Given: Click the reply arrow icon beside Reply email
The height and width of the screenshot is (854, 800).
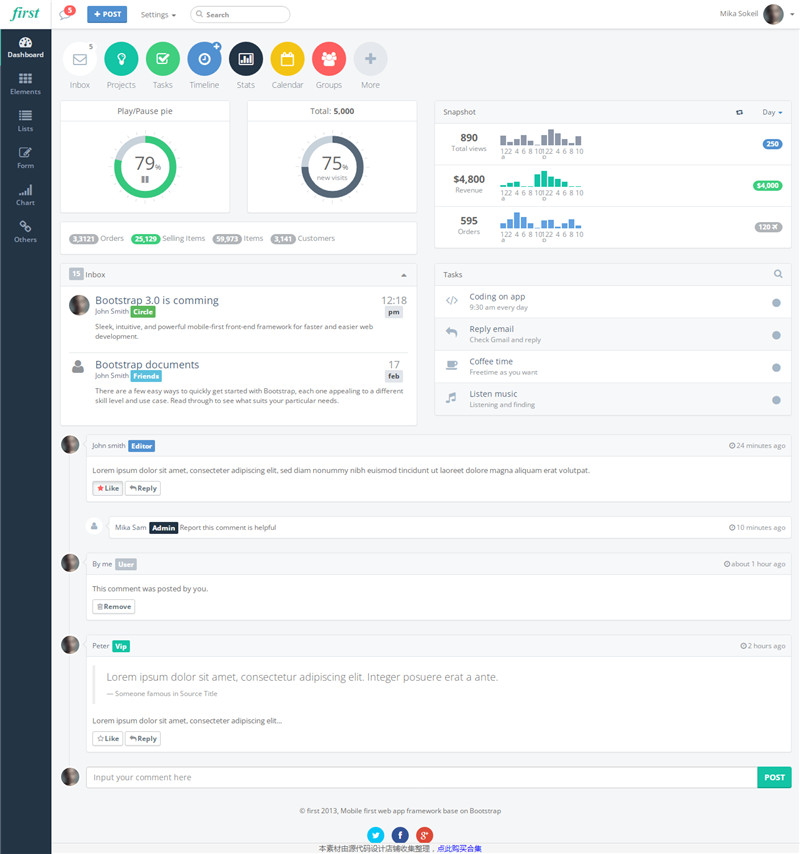Looking at the screenshot, I should pos(451,332).
